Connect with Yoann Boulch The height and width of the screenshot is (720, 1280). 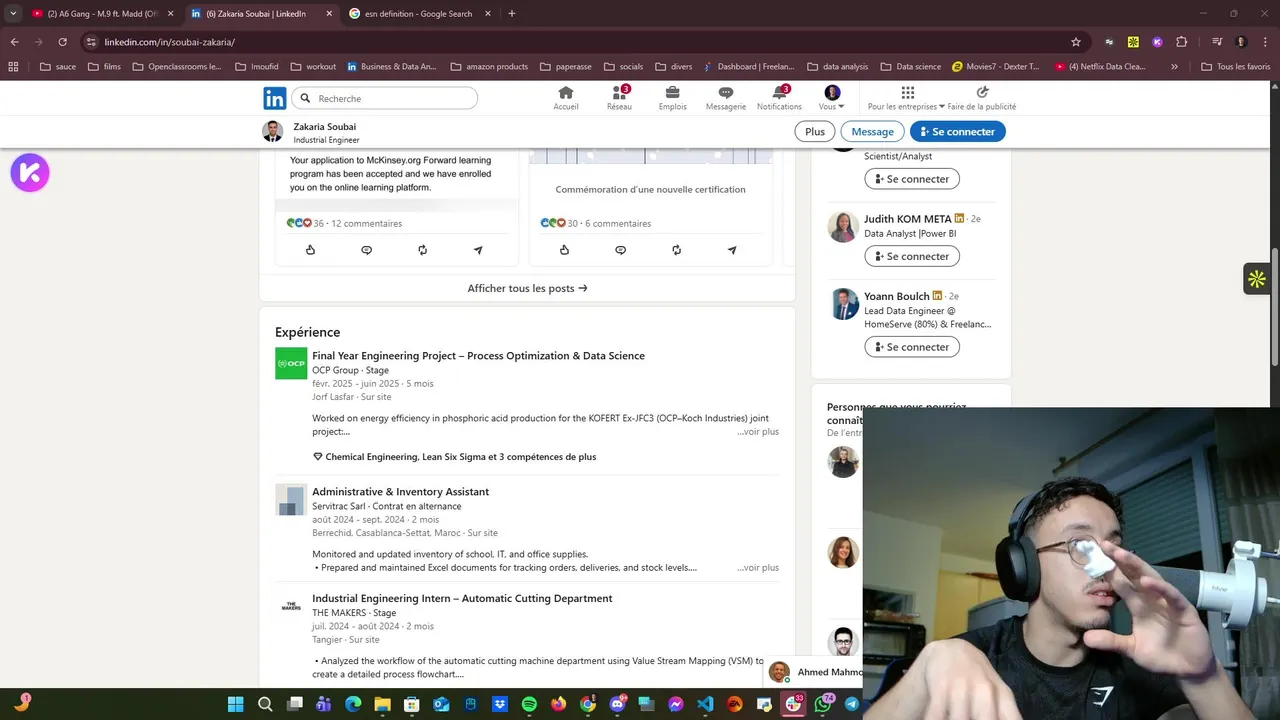pos(912,347)
